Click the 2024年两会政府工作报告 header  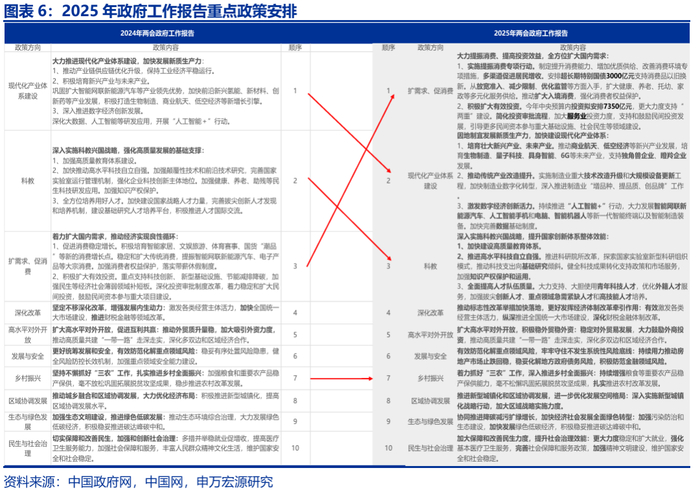157,33
